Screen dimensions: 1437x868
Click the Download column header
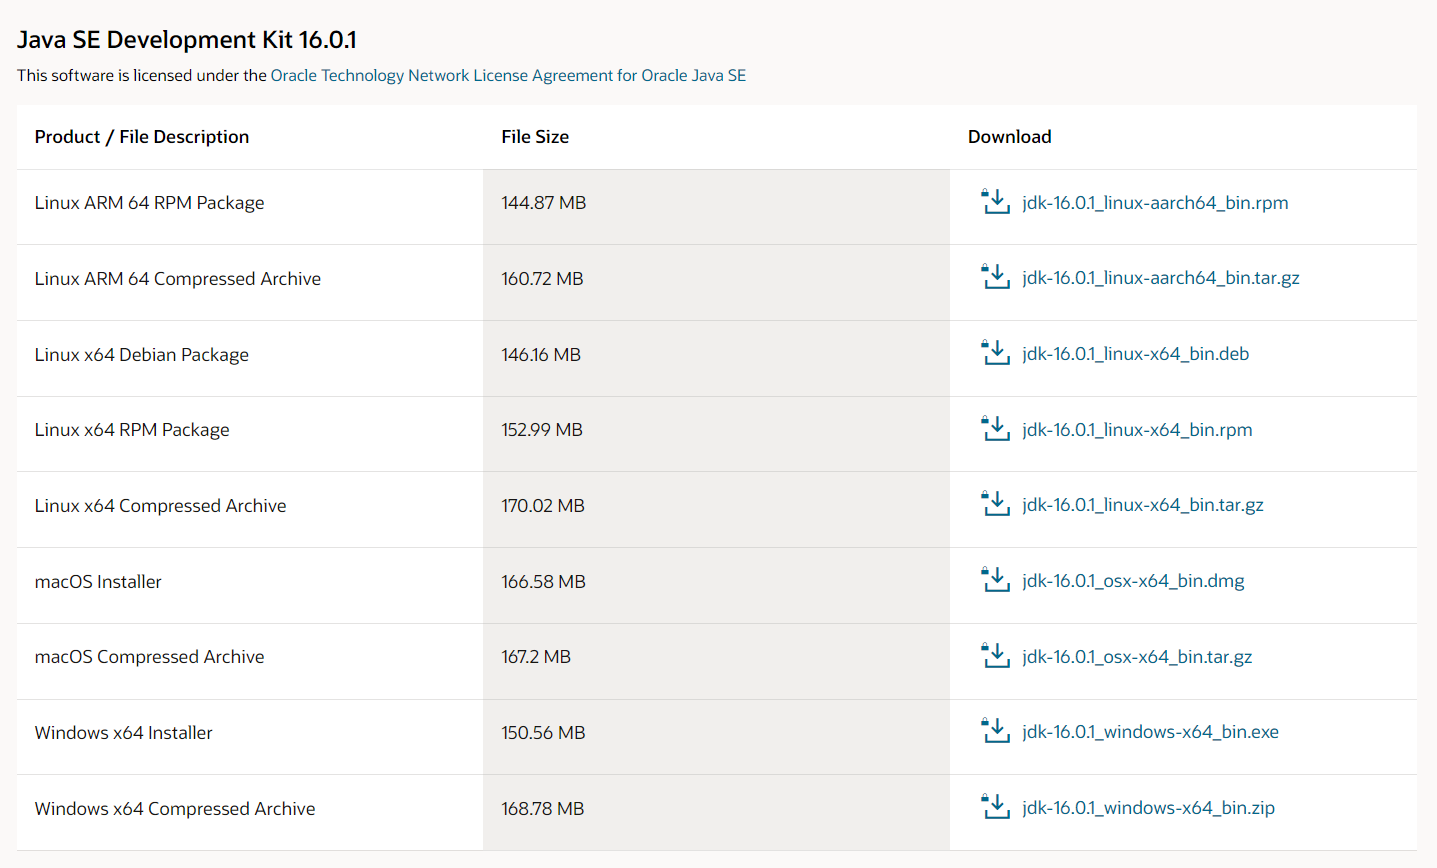[1010, 137]
